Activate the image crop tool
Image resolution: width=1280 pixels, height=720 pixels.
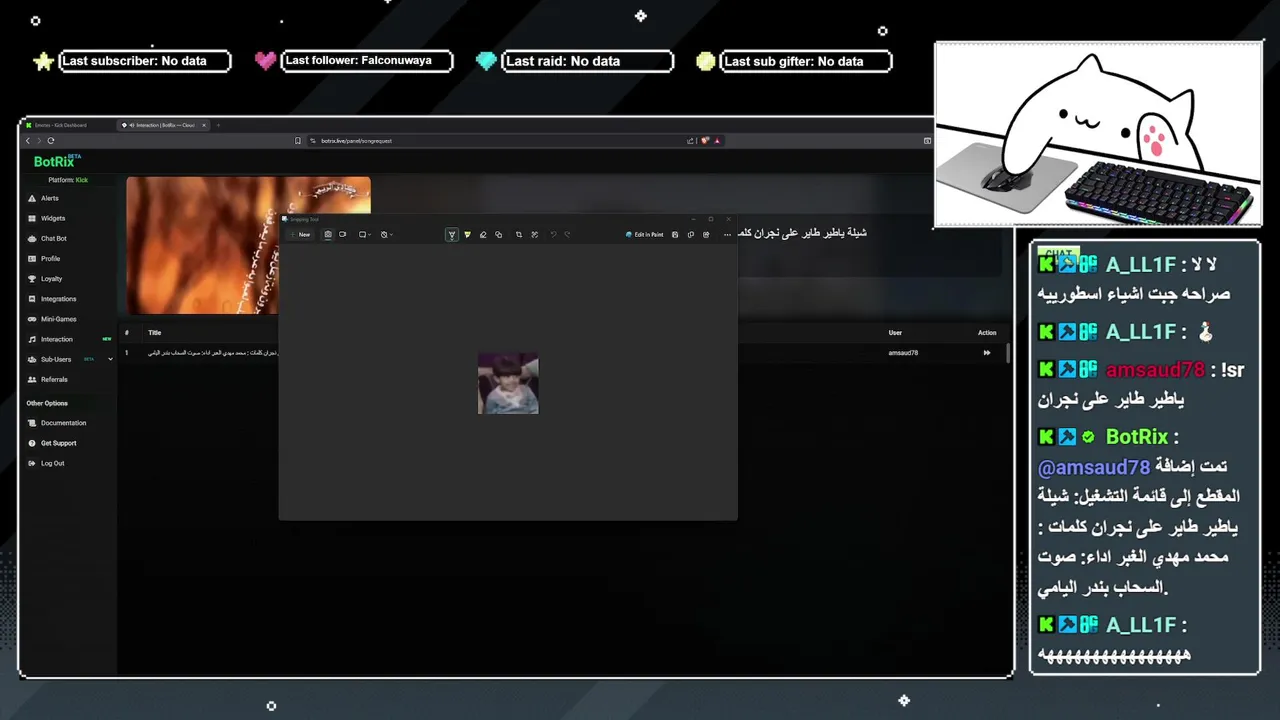pyautogui.click(x=519, y=234)
